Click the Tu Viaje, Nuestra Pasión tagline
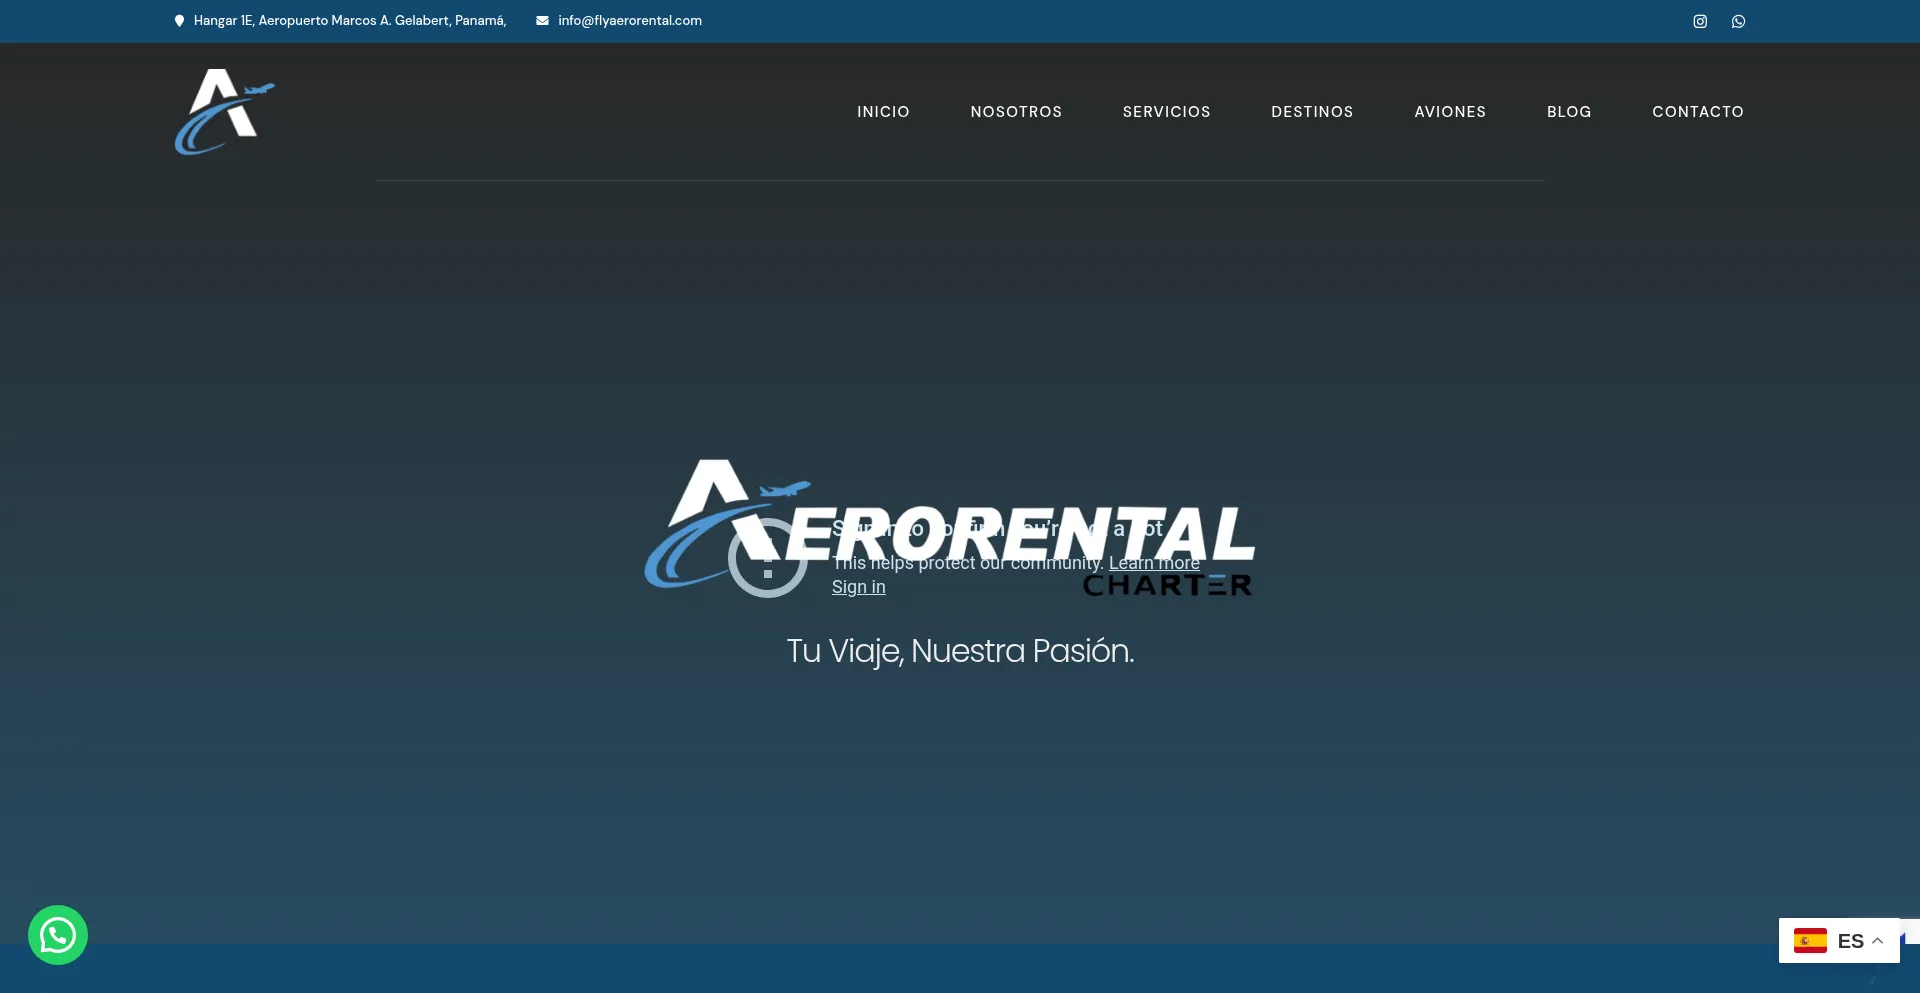The width and height of the screenshot is (1920, 993). [x=960, y=651]
